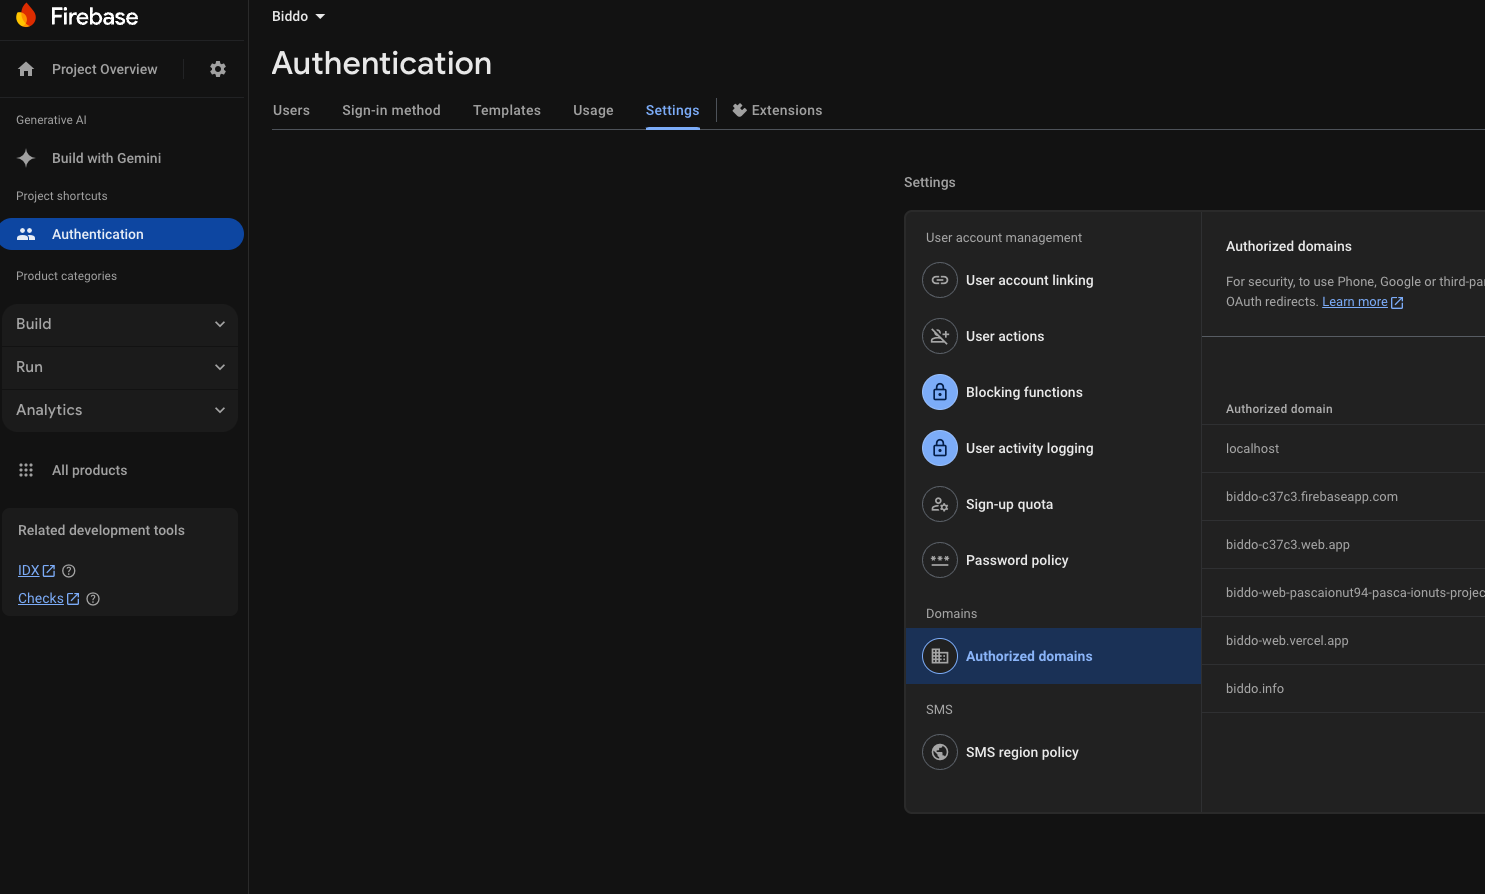Expand the Run category

[x=120, y=367]
